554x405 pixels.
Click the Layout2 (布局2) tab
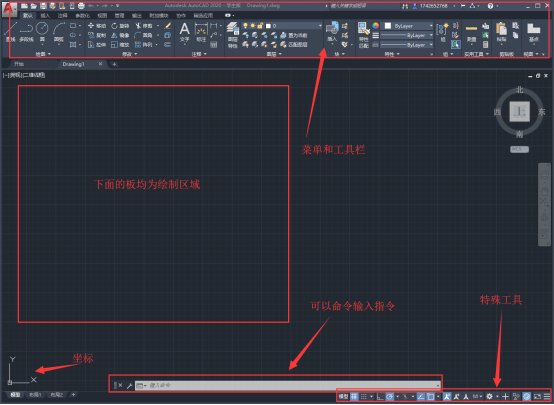[57, 395]
